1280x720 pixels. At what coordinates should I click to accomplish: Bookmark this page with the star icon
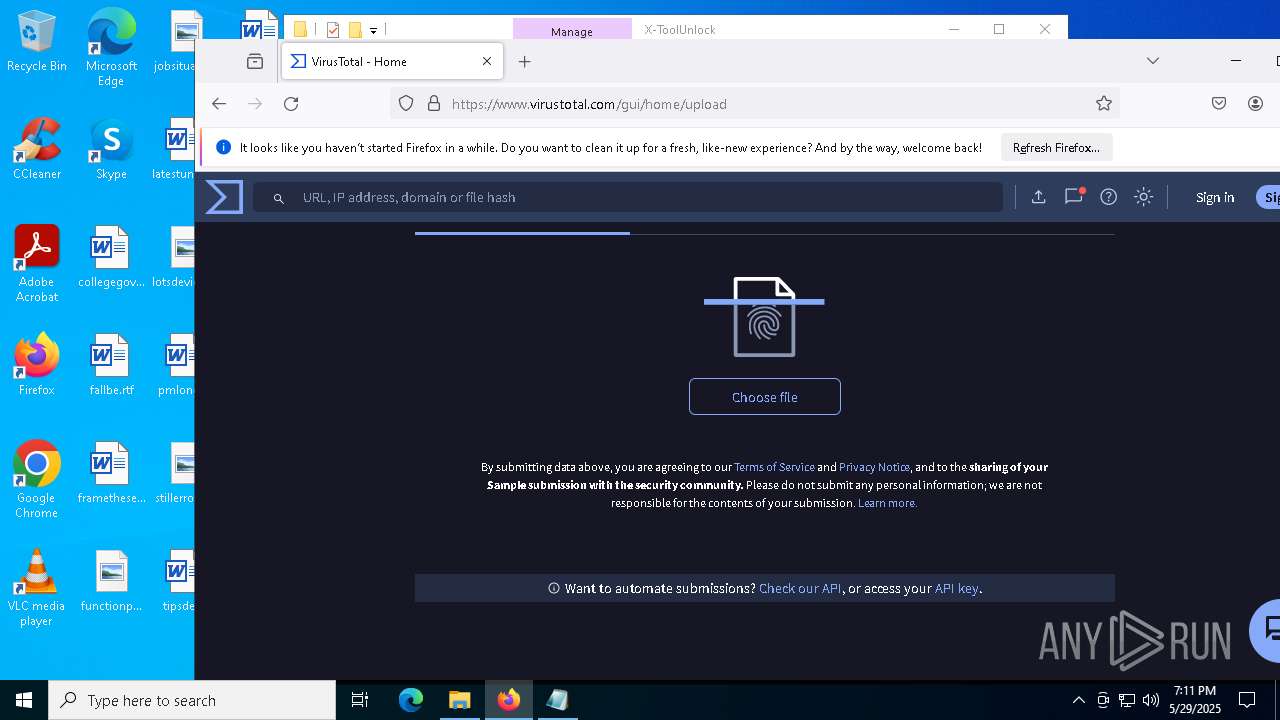(1104, 104)
